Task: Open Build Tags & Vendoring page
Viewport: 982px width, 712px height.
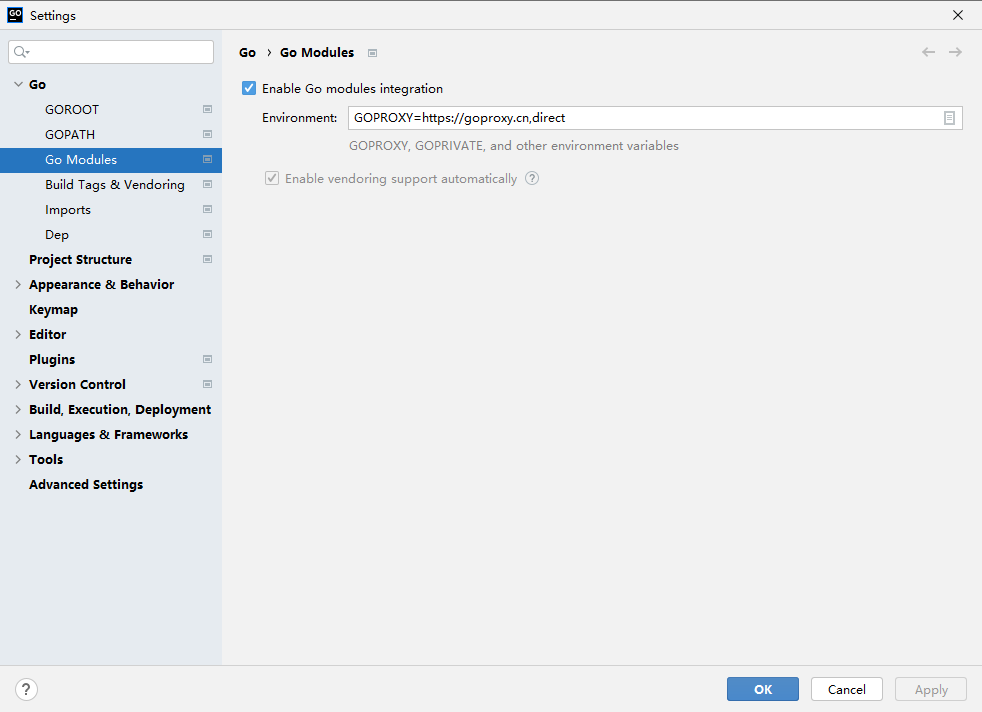Action: 111,185
